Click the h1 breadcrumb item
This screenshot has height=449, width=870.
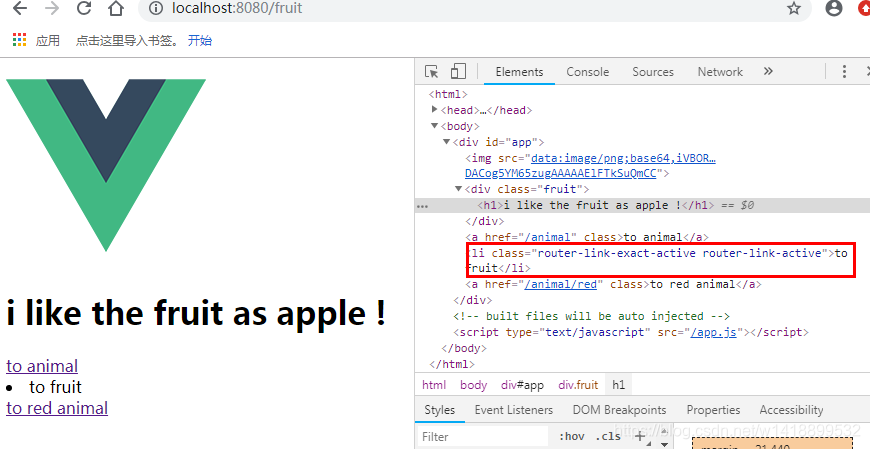point(619,385)
